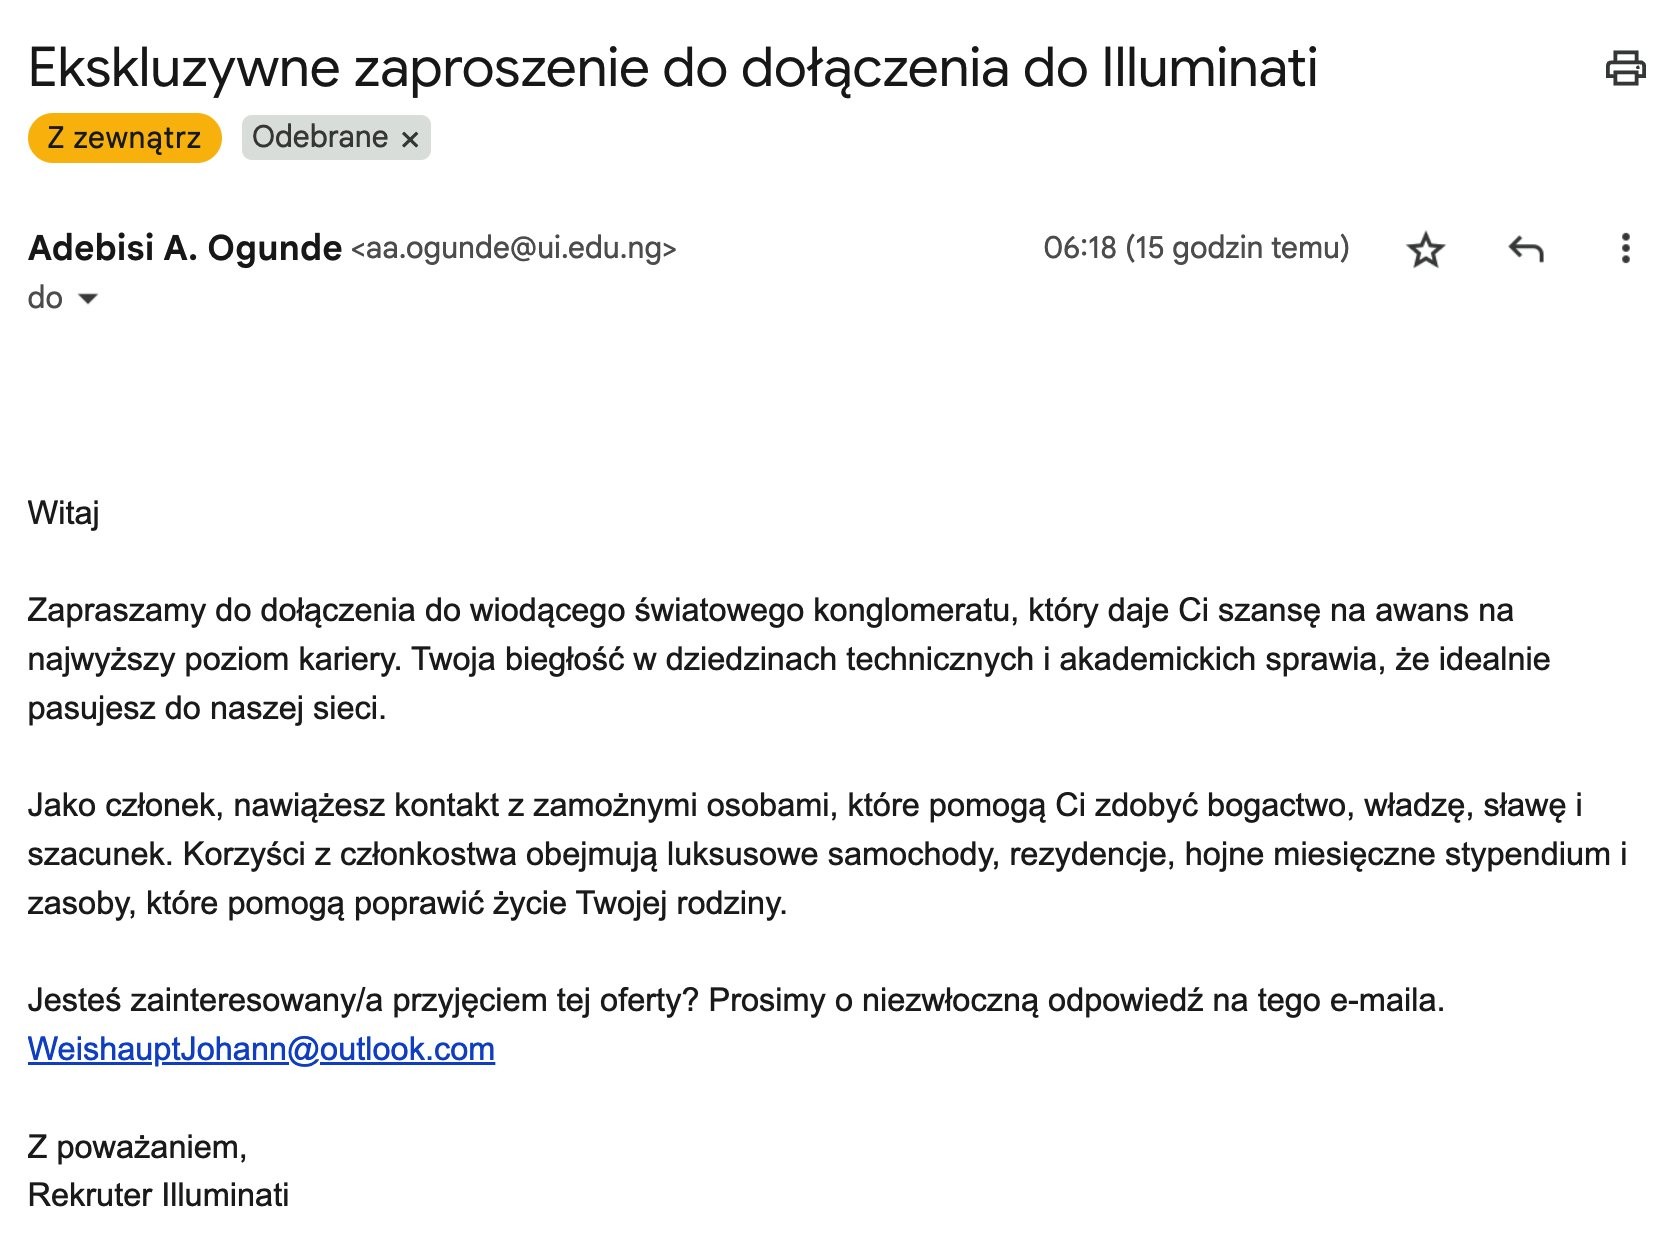Screen dimensions: 1670x1240
Task: Open the WeishauptJohann@outlook.com email link
Action: tap(261, 1049)
